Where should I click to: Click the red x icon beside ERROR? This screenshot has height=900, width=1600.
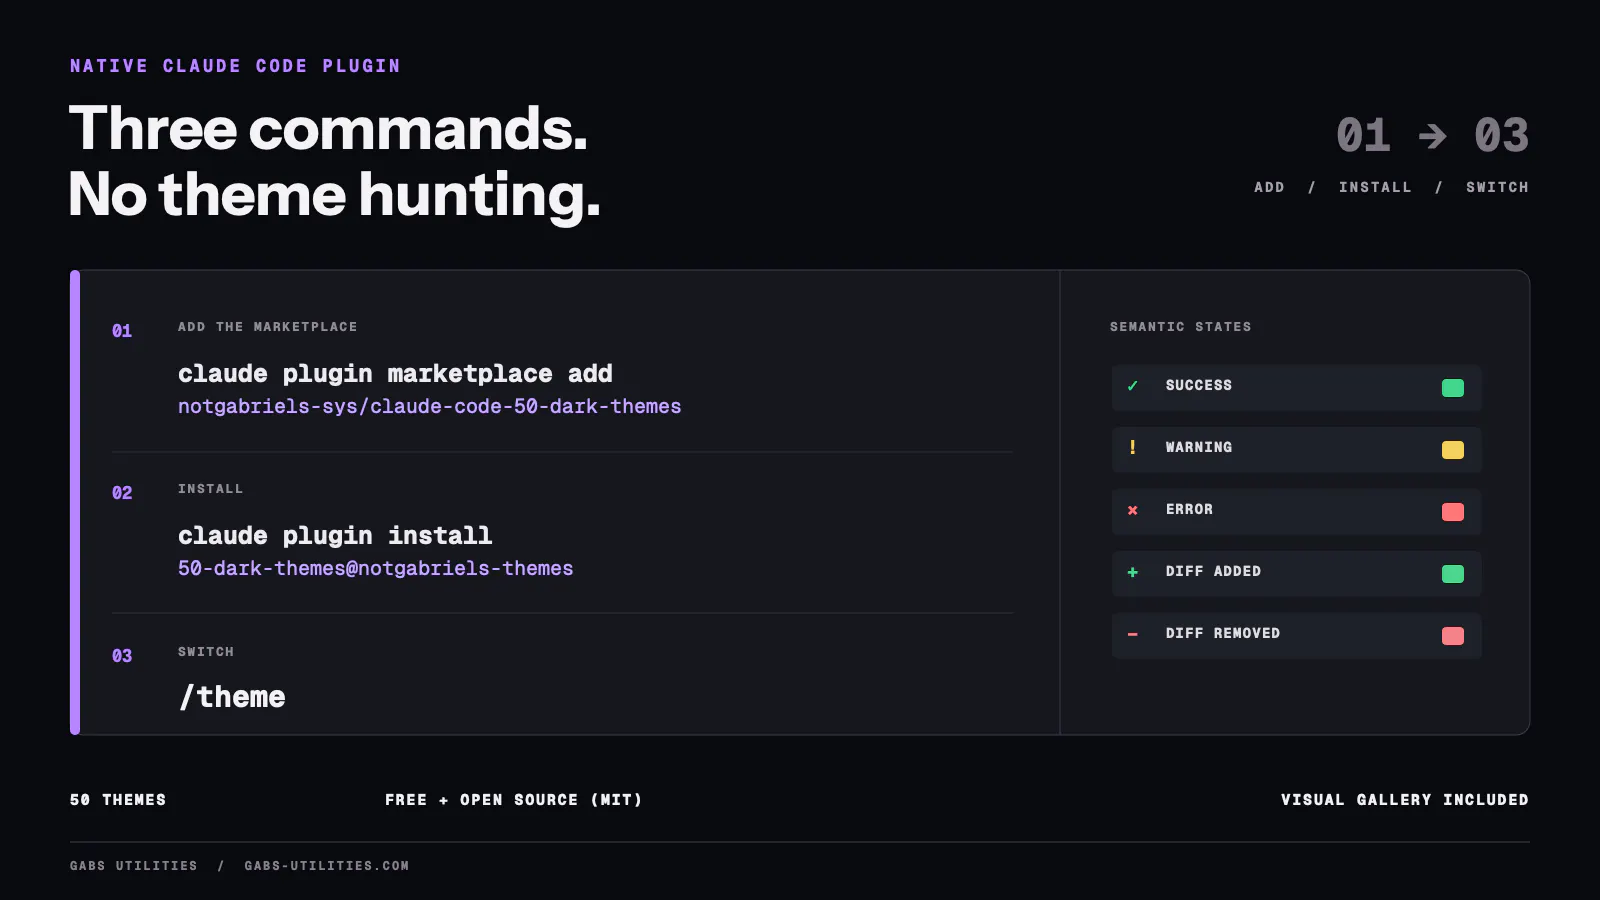coord(1133,510)
